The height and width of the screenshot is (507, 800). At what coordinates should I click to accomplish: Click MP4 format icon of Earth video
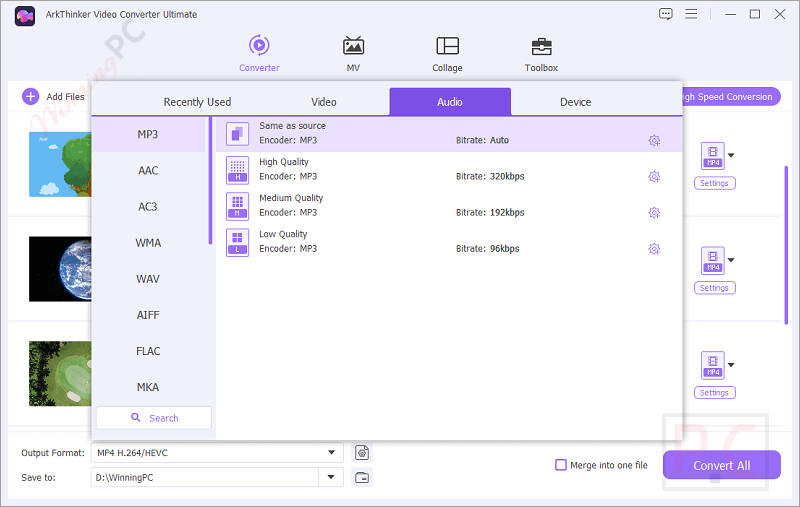[713, 260]
